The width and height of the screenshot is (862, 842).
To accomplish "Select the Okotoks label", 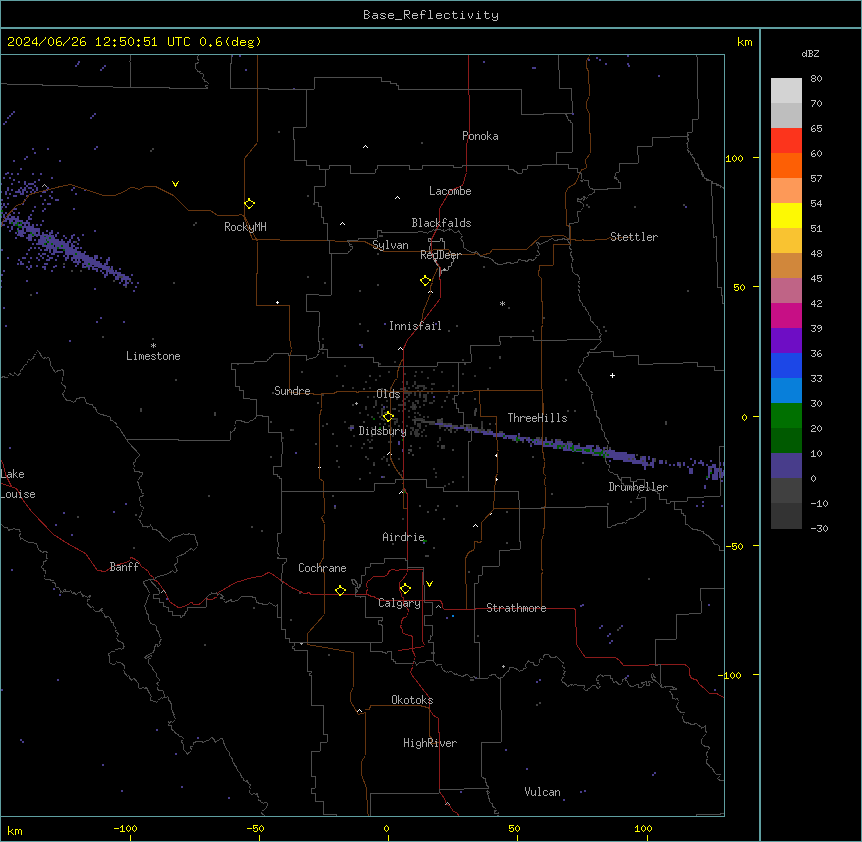I will coord(412,700).
